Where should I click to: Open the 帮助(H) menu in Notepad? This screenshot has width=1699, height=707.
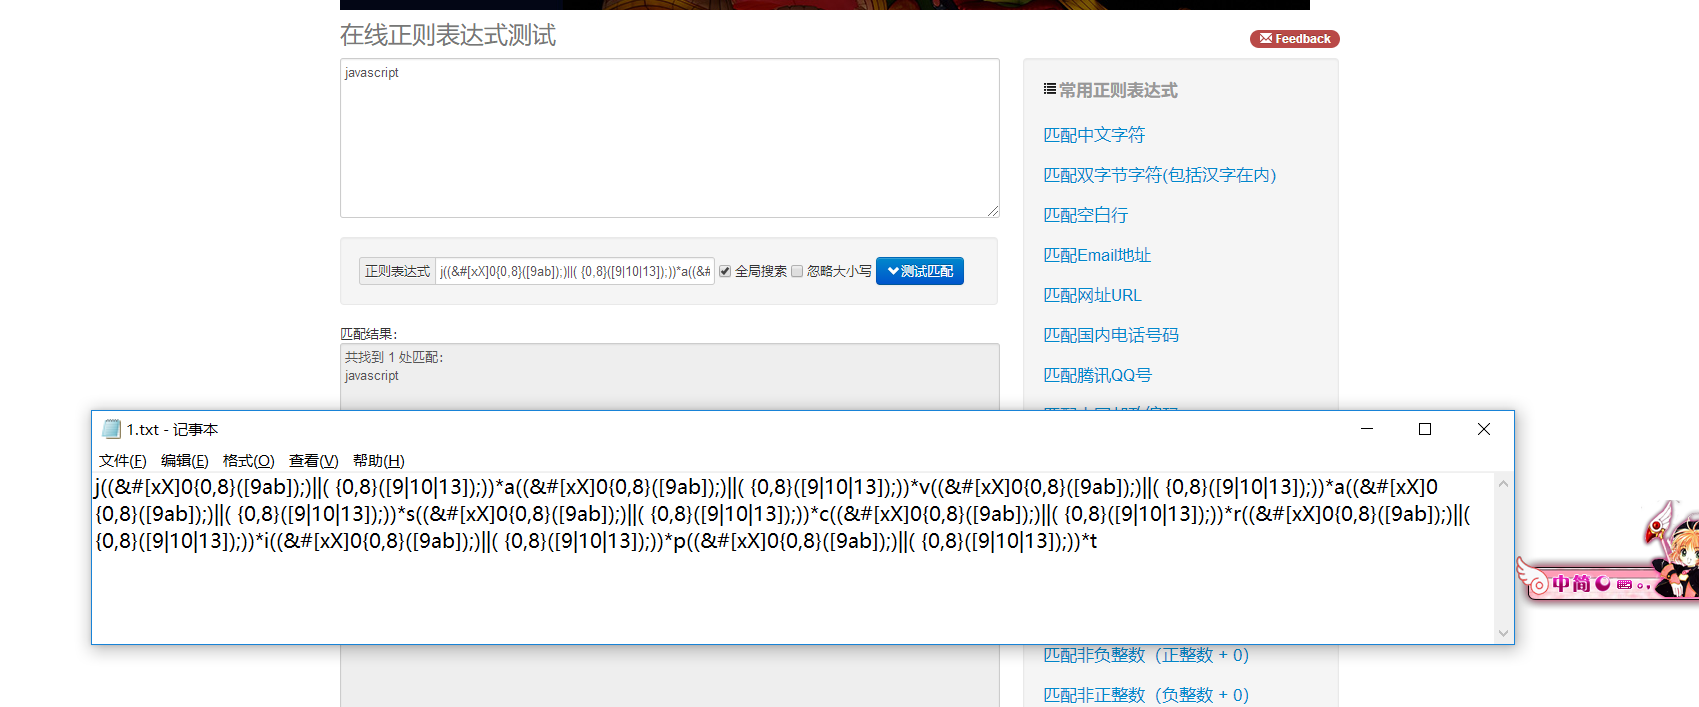(x=378, y=461)
